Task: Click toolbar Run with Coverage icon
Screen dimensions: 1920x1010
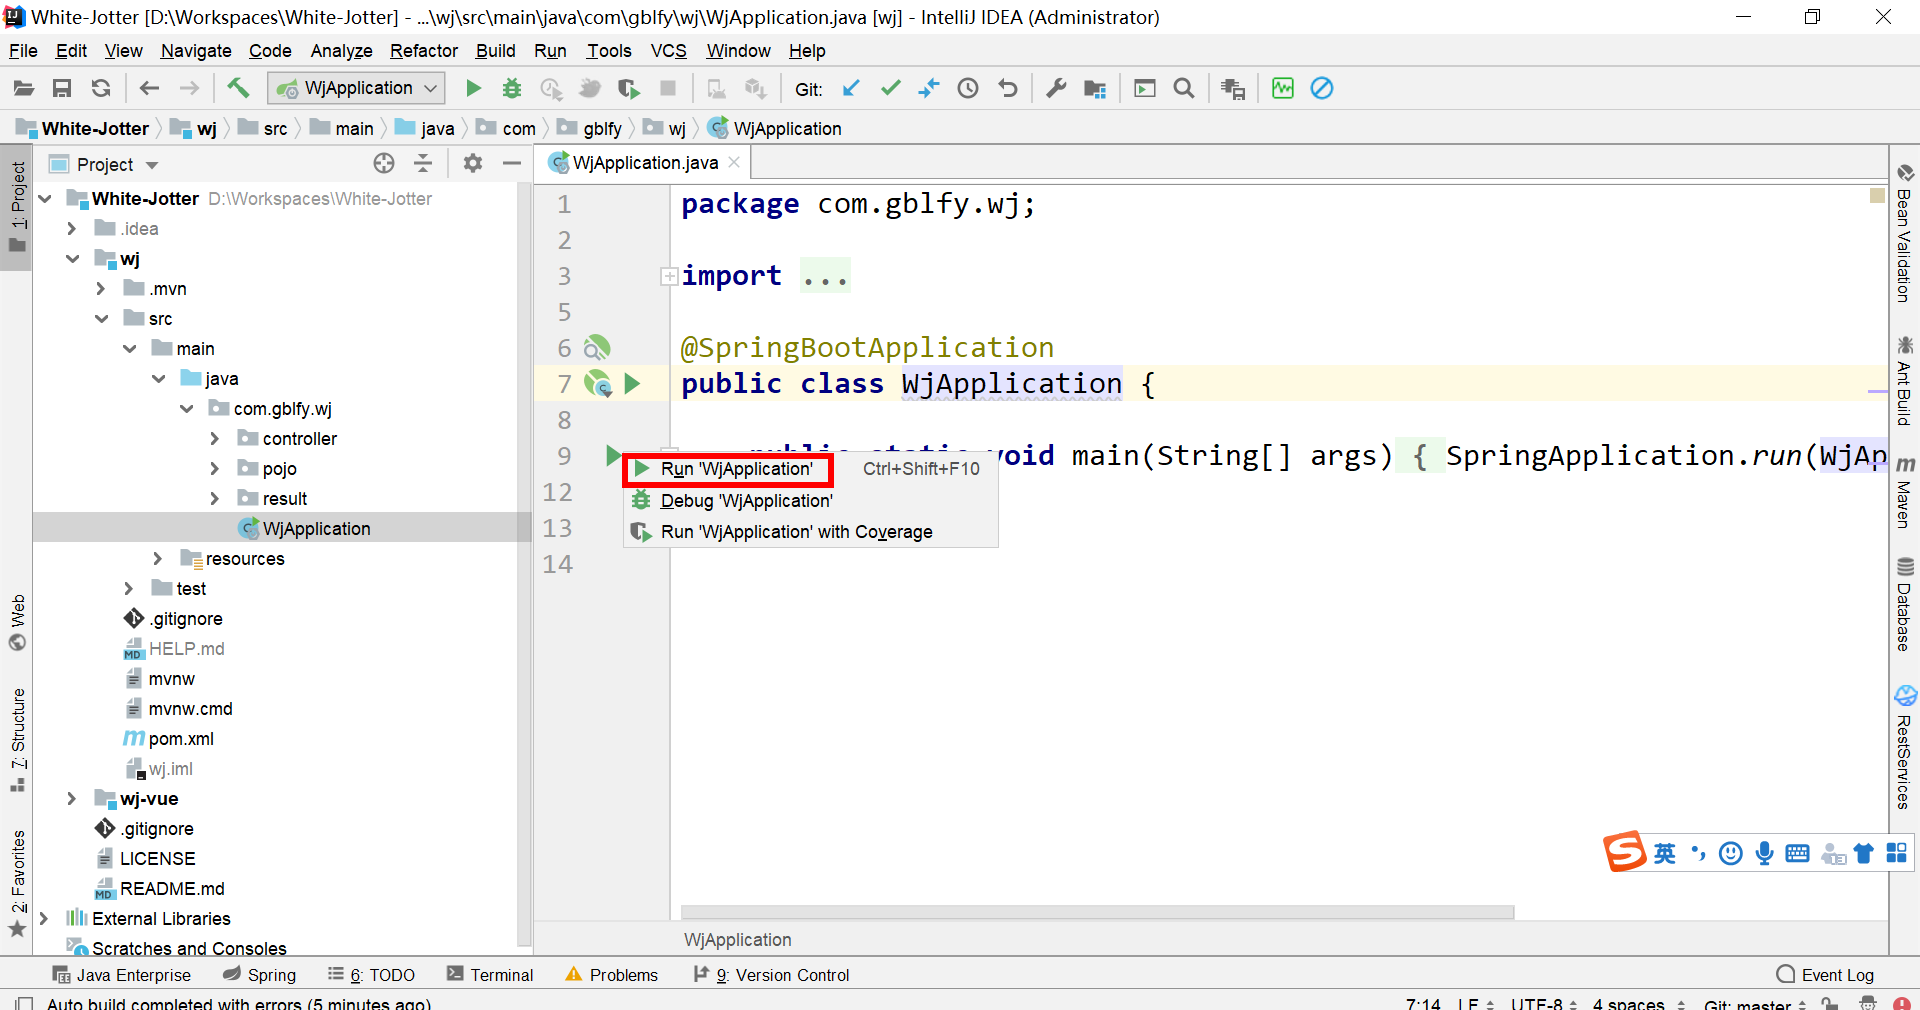Action: click(x=628, y=89)
